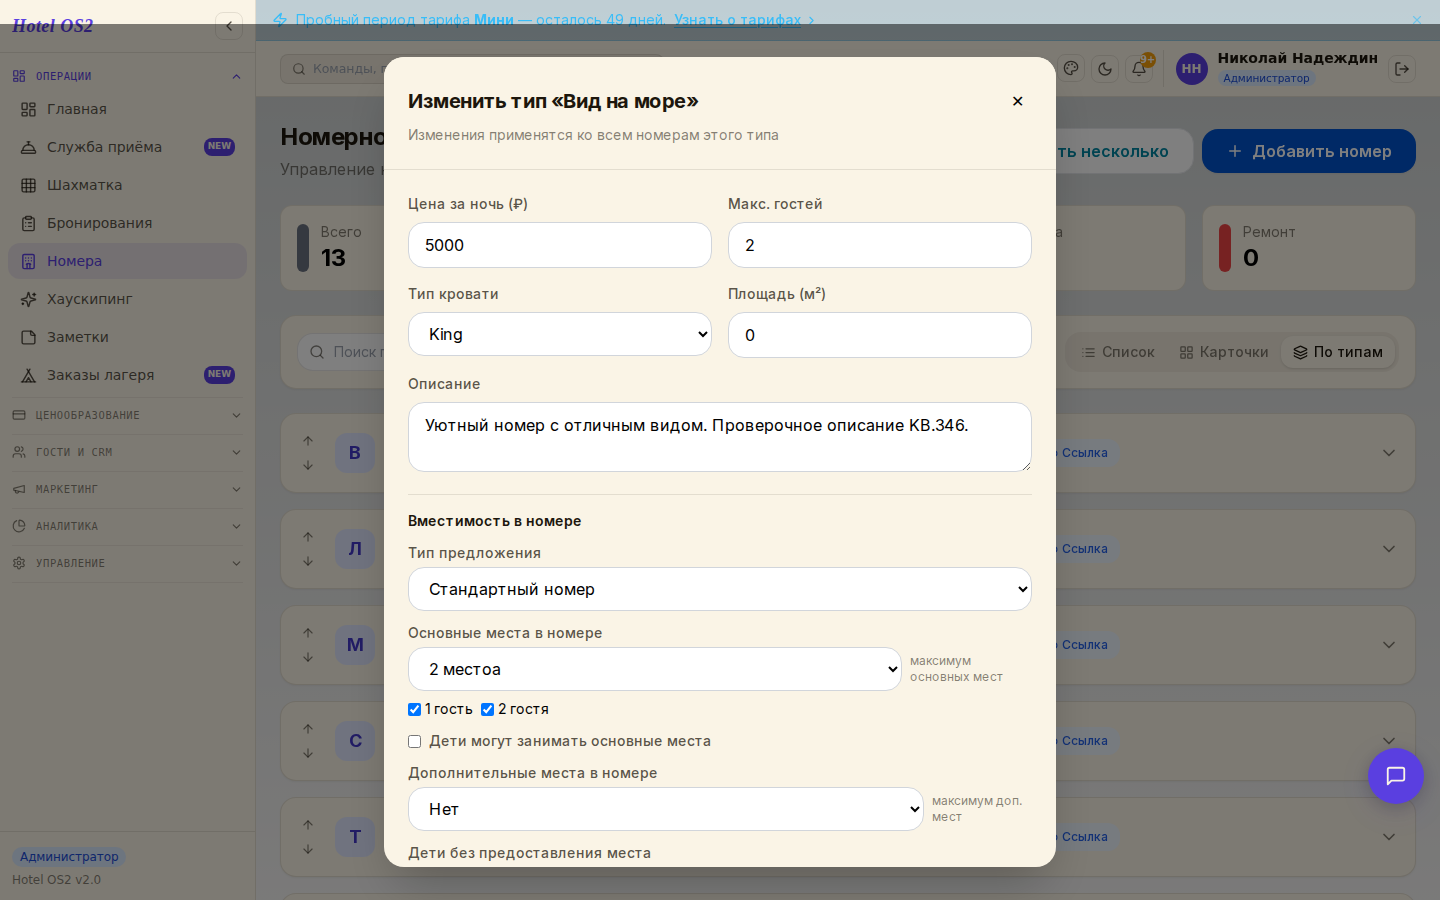Enable Дети могут занимать основные места
This screenshot has height=900, width=1440.
click(x=414, y=741)
